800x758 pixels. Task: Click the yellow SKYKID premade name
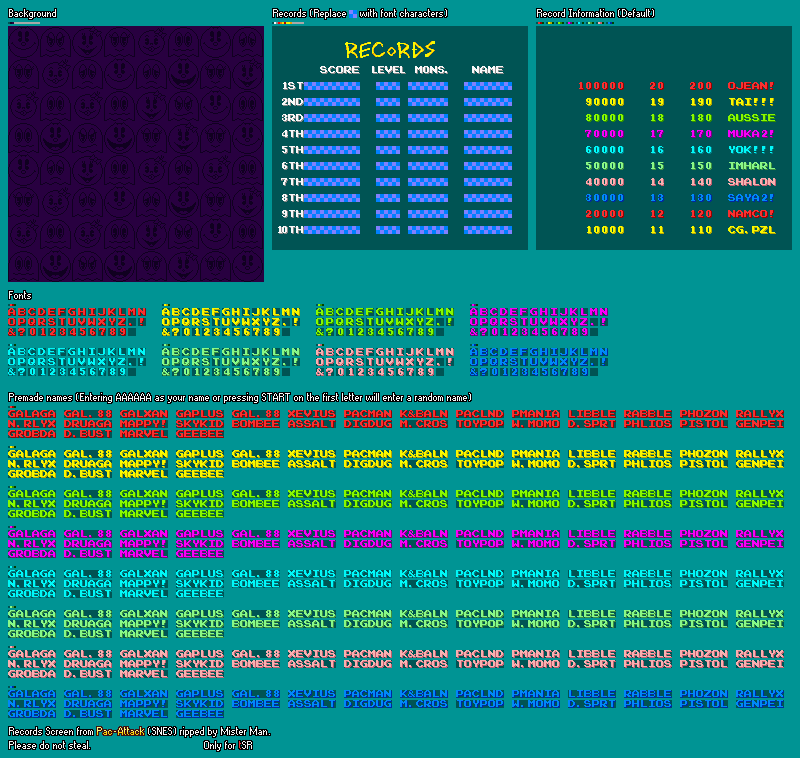[x=199, y=464]
